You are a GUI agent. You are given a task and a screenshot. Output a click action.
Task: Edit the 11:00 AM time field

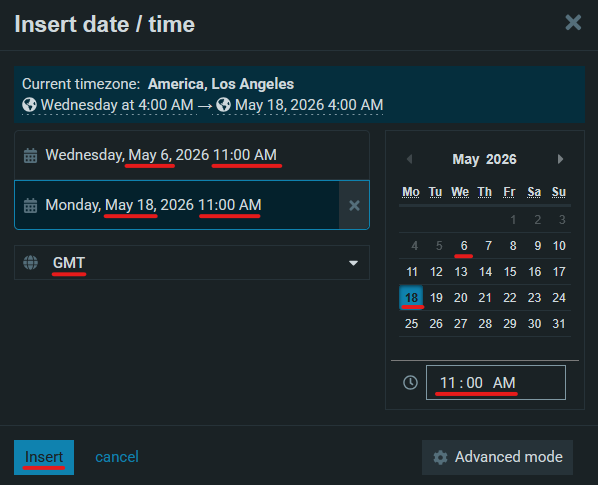click(x=496, y=382)
